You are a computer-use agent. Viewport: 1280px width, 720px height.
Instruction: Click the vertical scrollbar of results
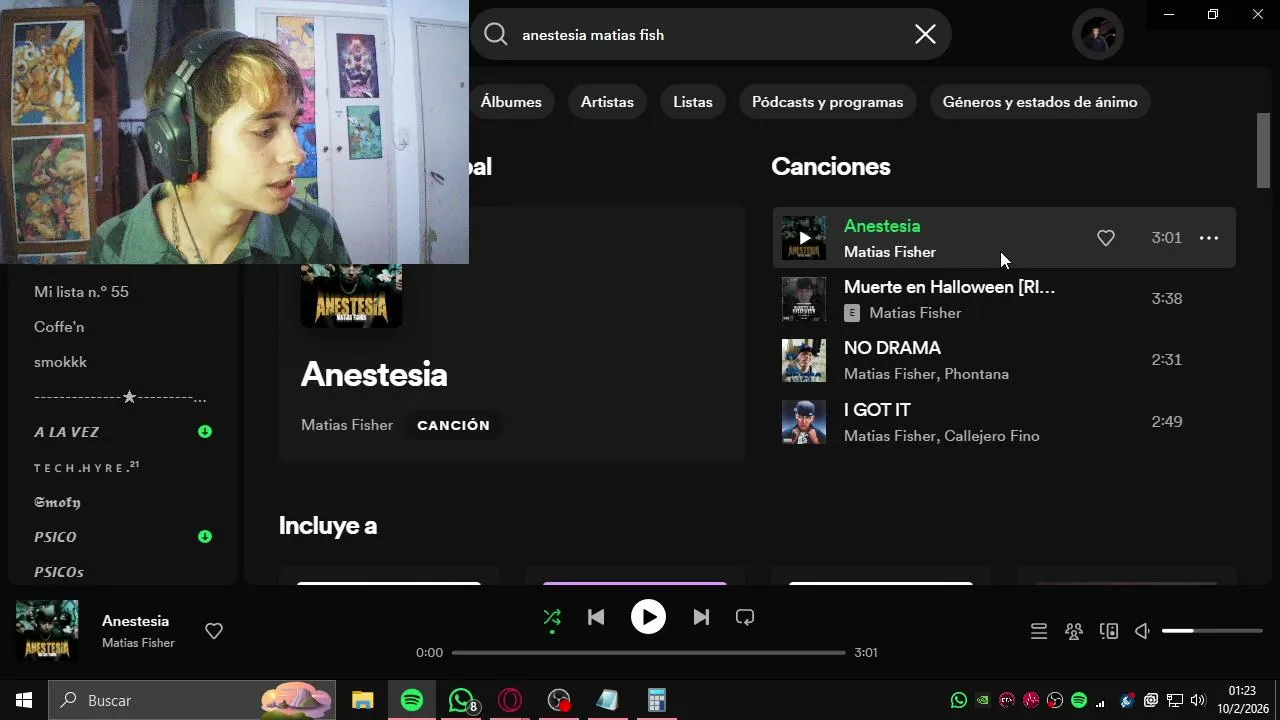point(1263,150)
